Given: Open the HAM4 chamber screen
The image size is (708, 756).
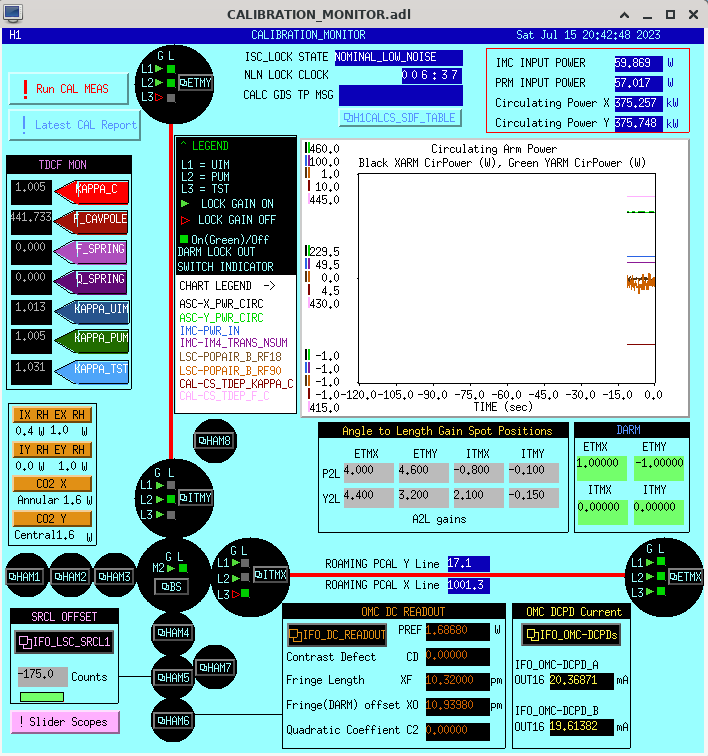Looking at the screenshot, I should [x=173, y=632].
